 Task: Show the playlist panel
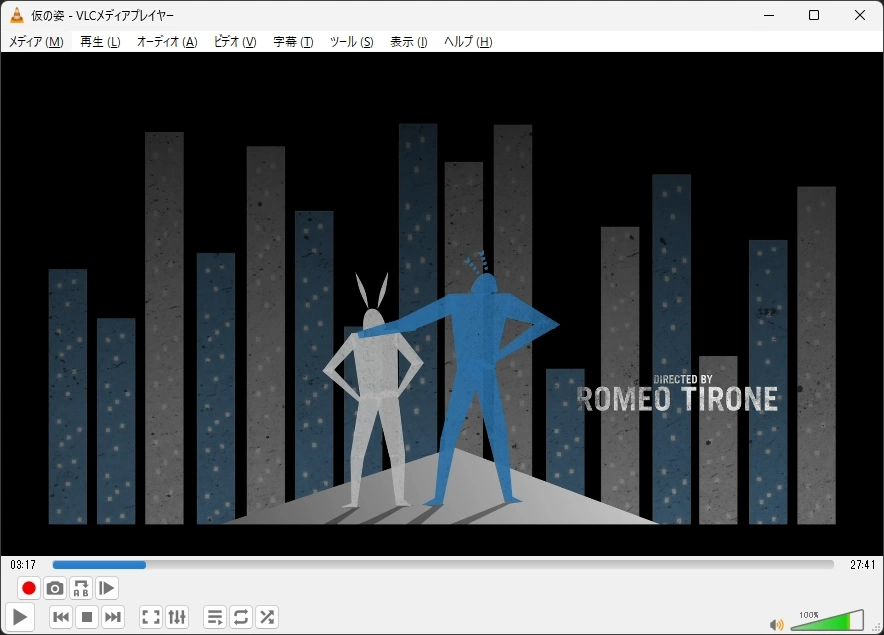pyautogui.click(x=215, y=617)
